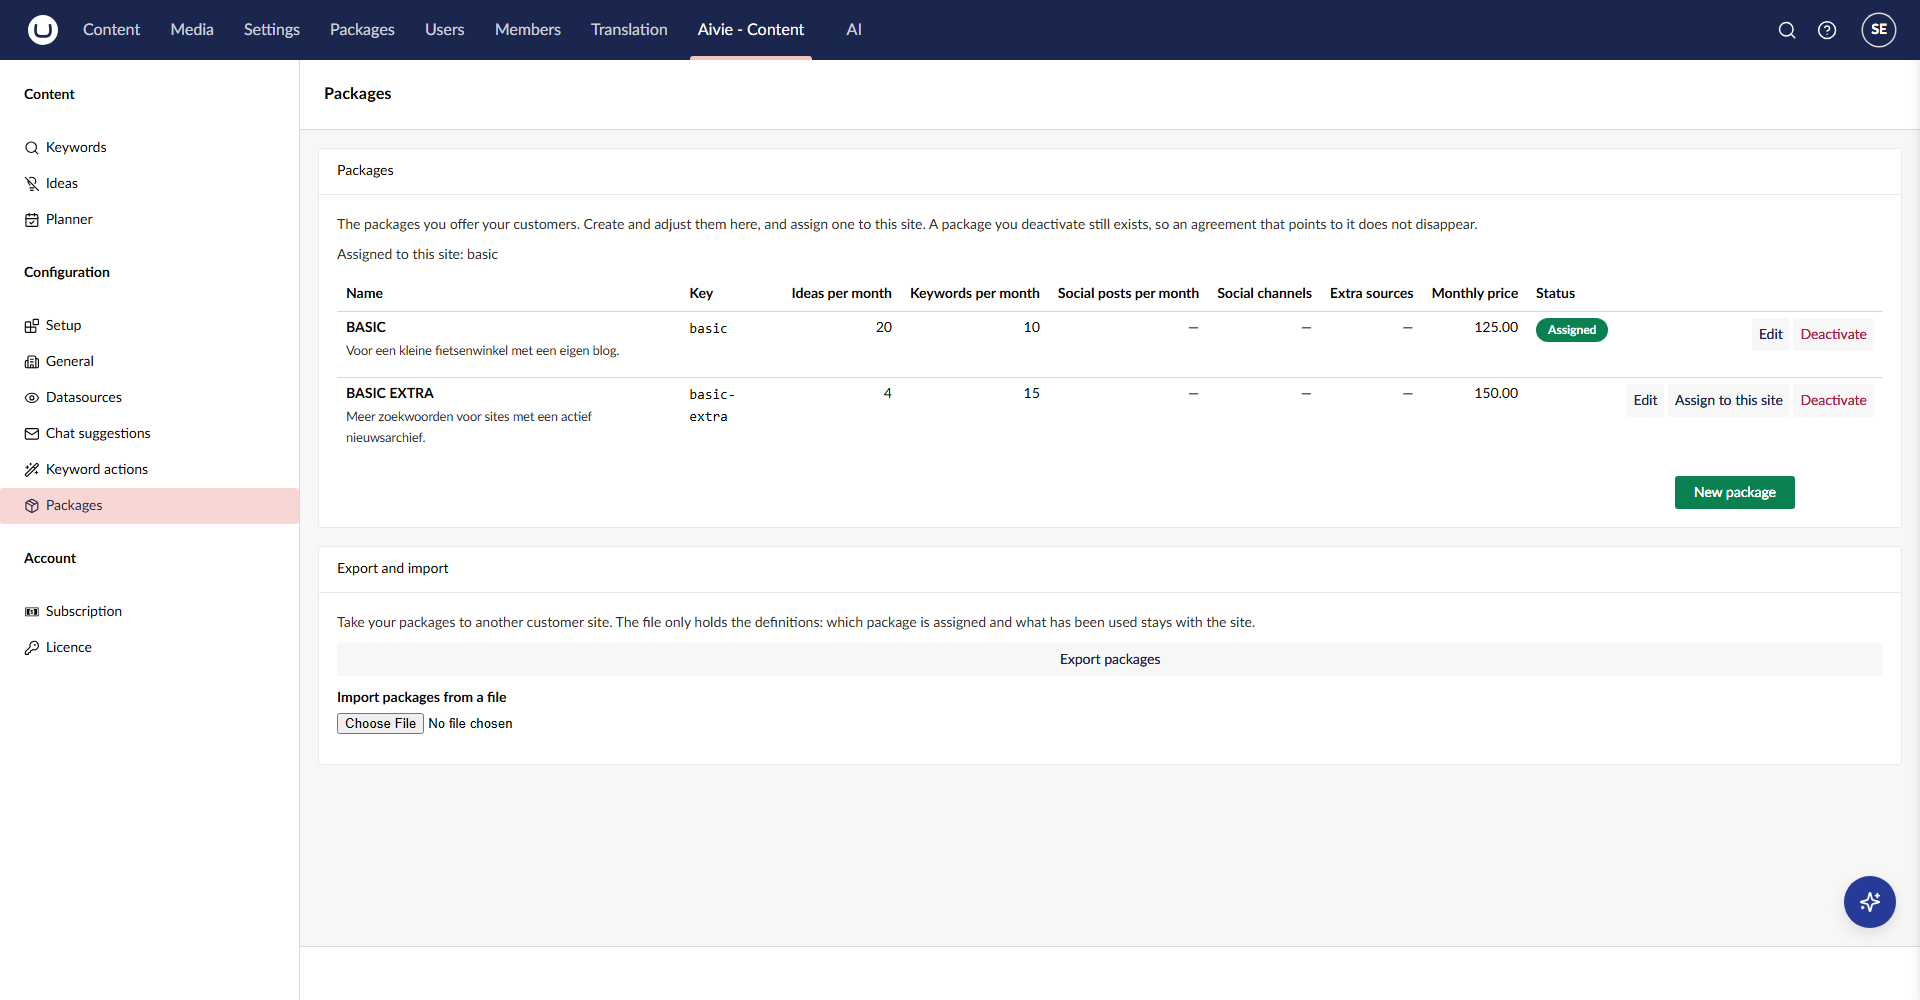This screenshot has height=1000, width=1920.
Task: Open the help question mark icon
Action: coord(1827,30)
